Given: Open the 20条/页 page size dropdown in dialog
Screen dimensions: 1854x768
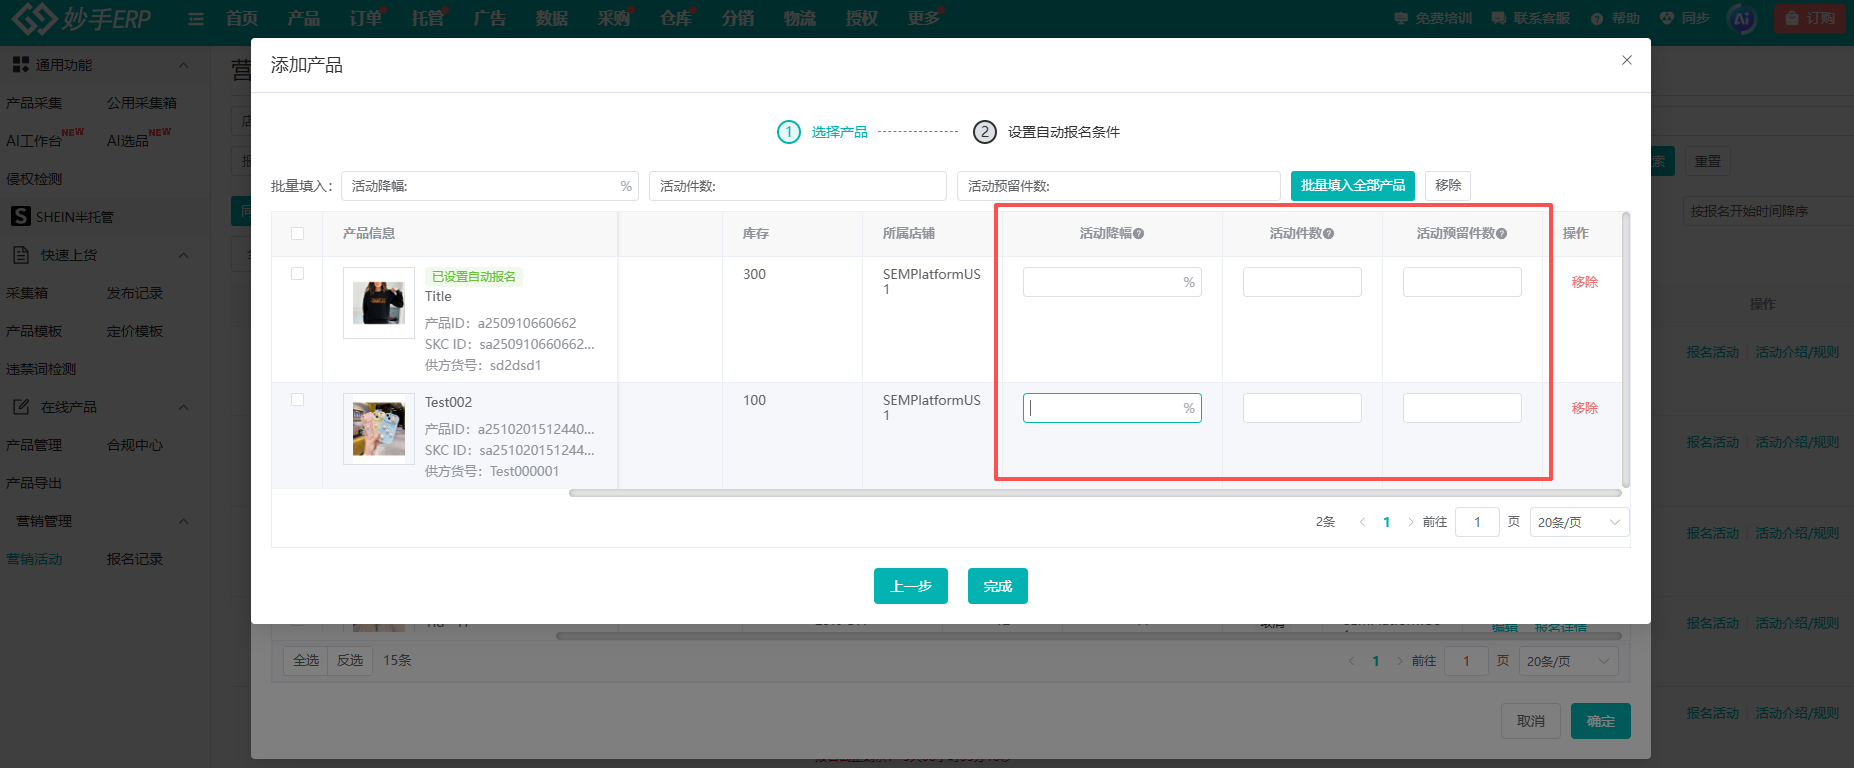Looking at the screenshot, I should [x=1579, y=522].
